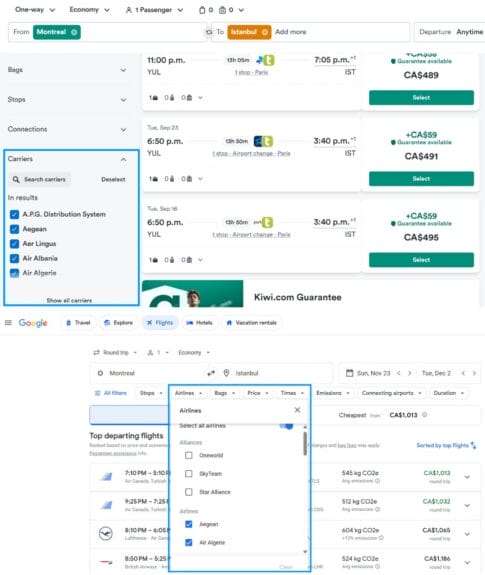Open the Duration filter chip

(x=449, y=393)
